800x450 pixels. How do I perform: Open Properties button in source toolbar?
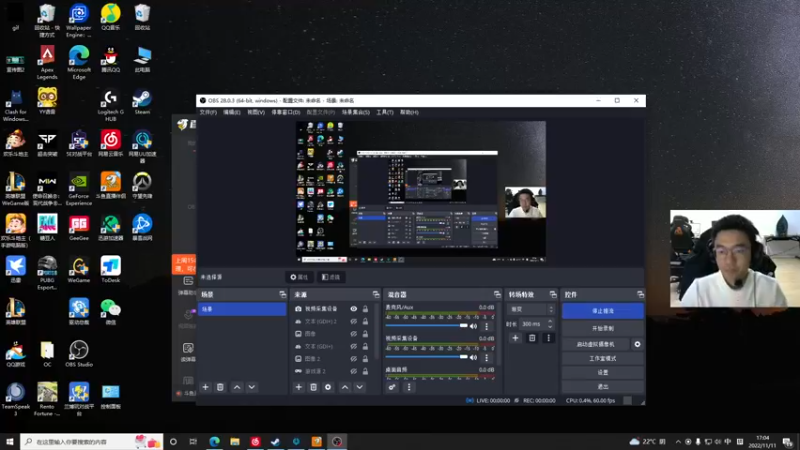click(x=299, y=277)
